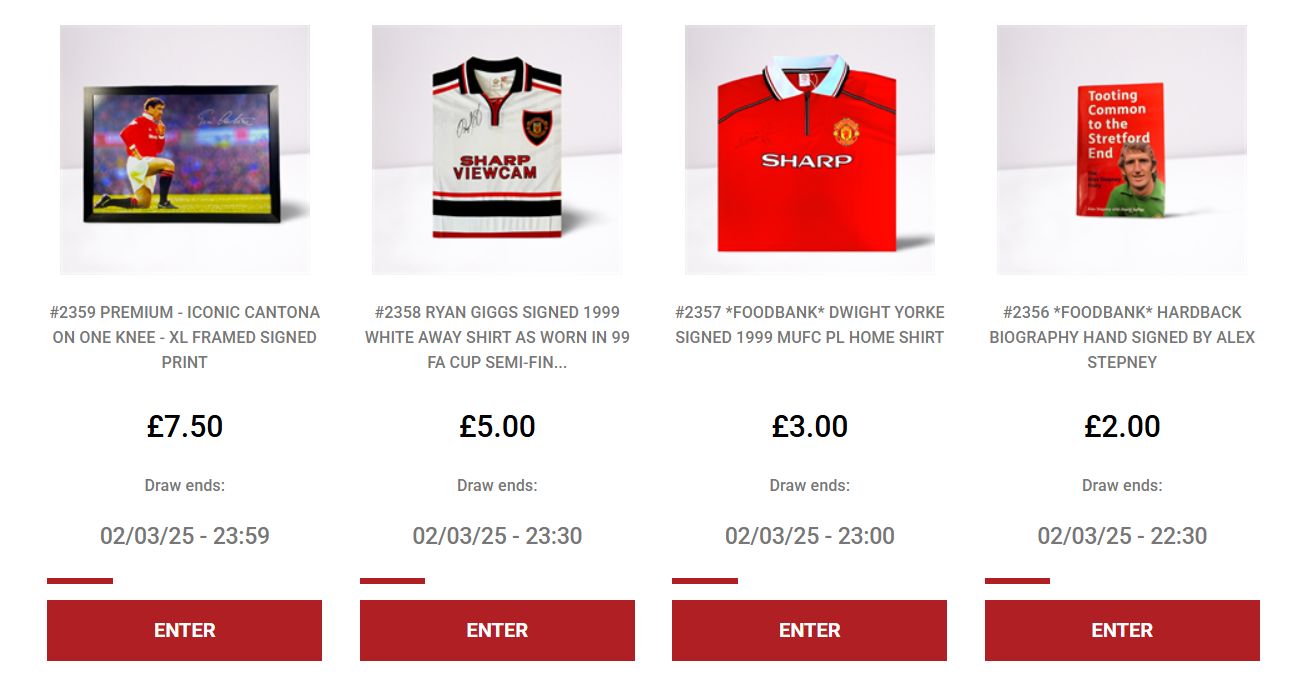1307x681 pixels.
Task: Select the Alex Stepney biography book image
Action: [x=1122, y=150]
